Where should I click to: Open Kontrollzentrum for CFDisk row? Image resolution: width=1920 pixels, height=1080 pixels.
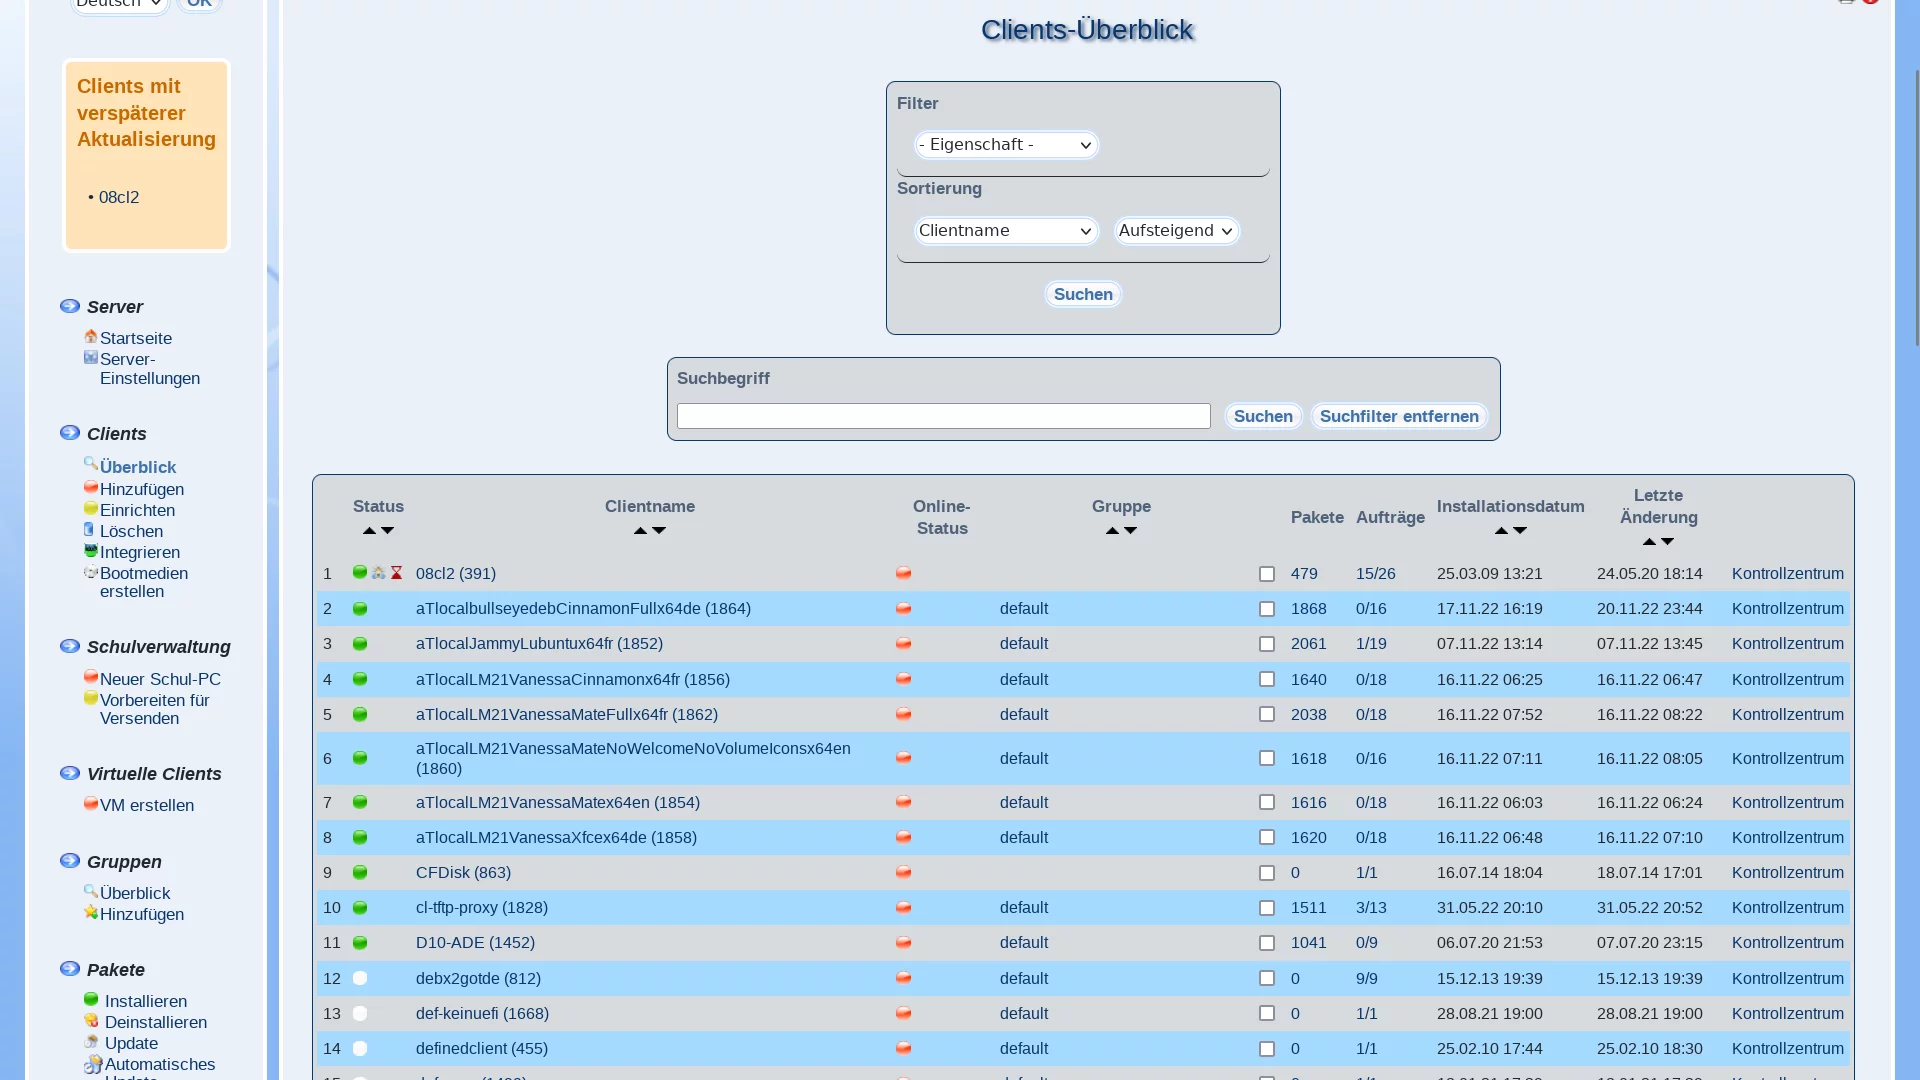1788,872
